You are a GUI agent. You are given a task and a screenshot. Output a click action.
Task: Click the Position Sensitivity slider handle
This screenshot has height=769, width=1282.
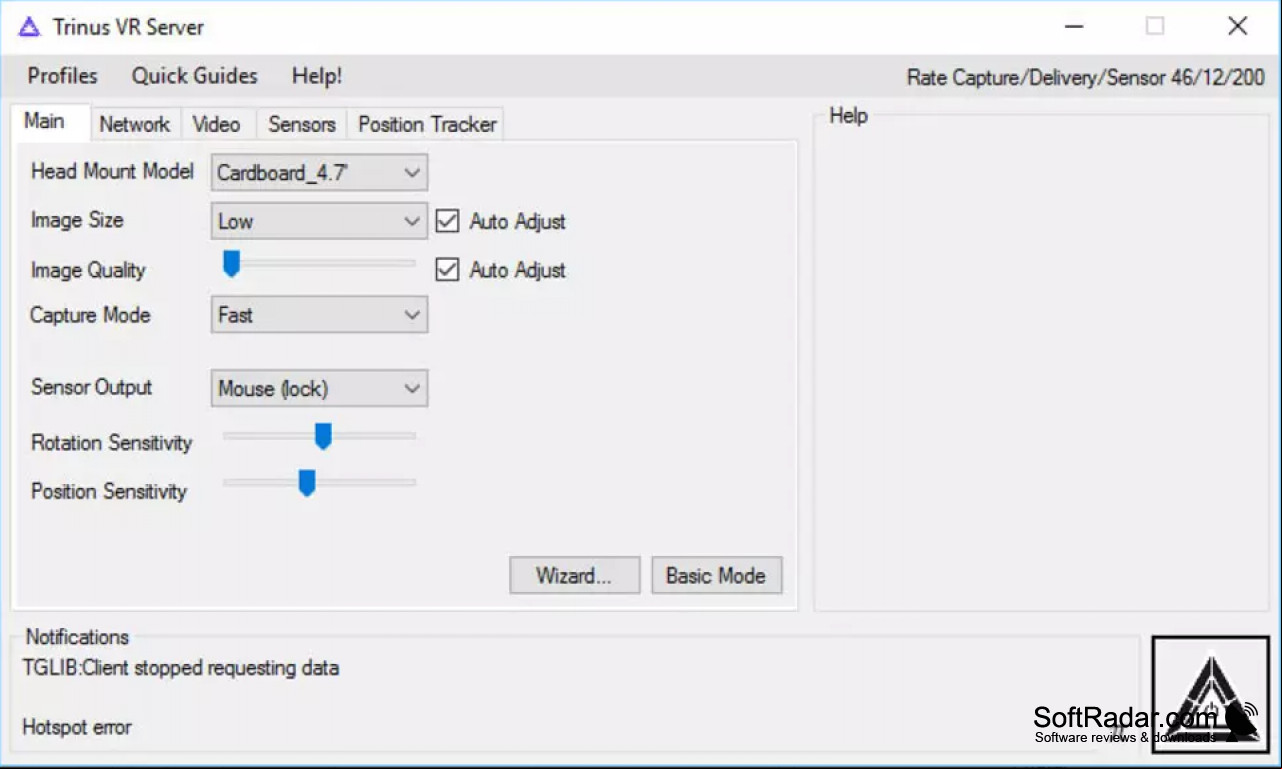pos(307,483)
